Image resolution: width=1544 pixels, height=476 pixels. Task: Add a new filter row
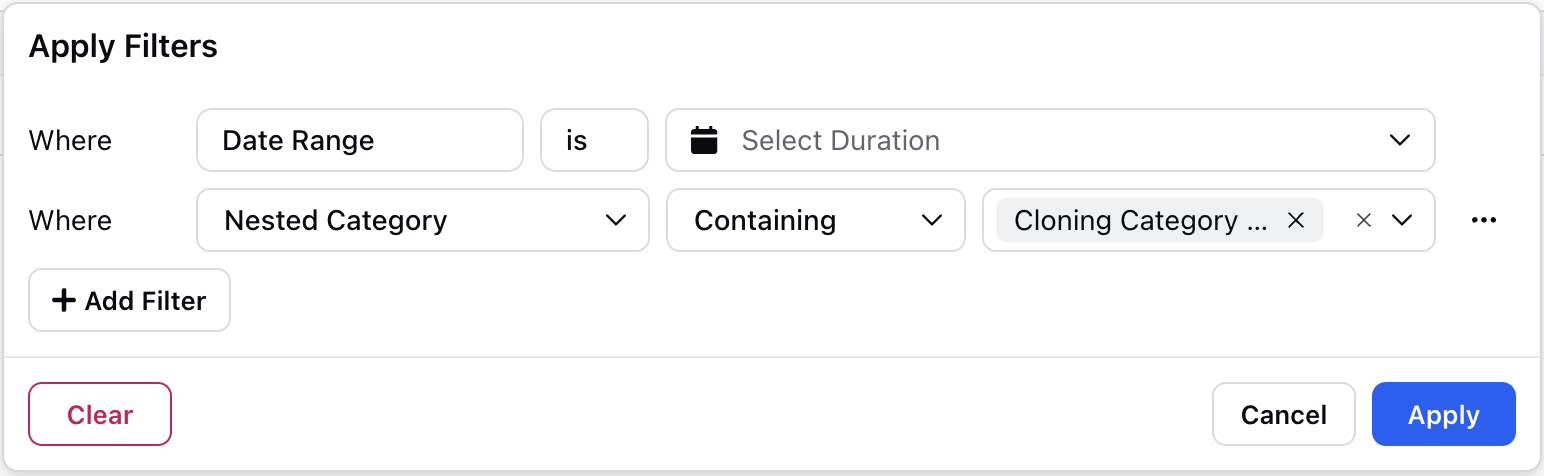pyautogui.click(x=130, y=300)
